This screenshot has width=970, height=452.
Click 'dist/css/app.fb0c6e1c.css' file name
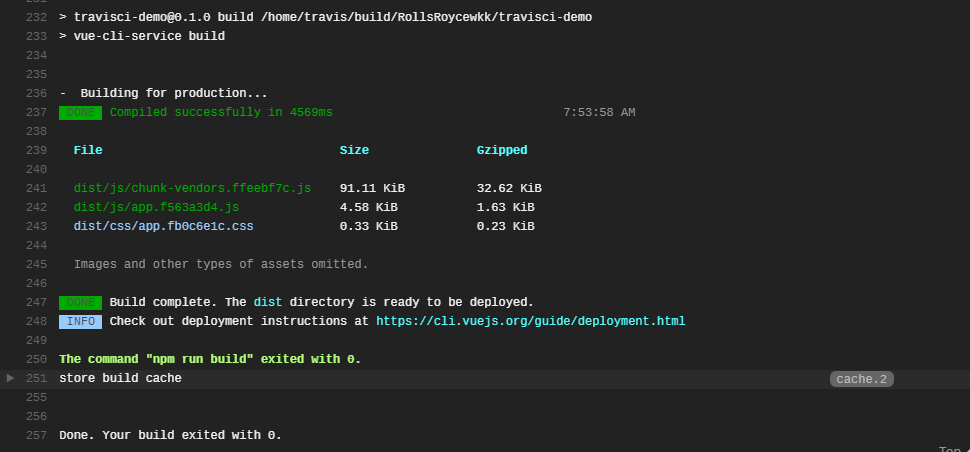[x=163, y=226]
